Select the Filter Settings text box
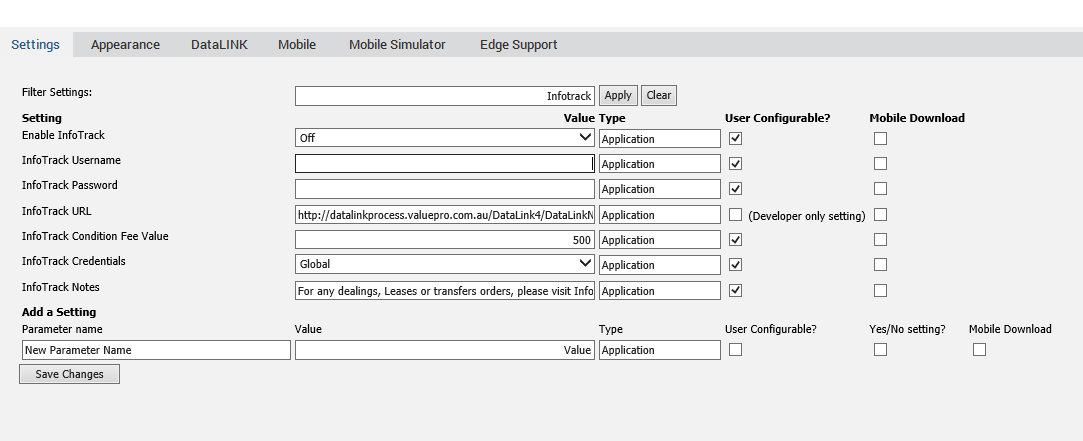 coord(444,96)
